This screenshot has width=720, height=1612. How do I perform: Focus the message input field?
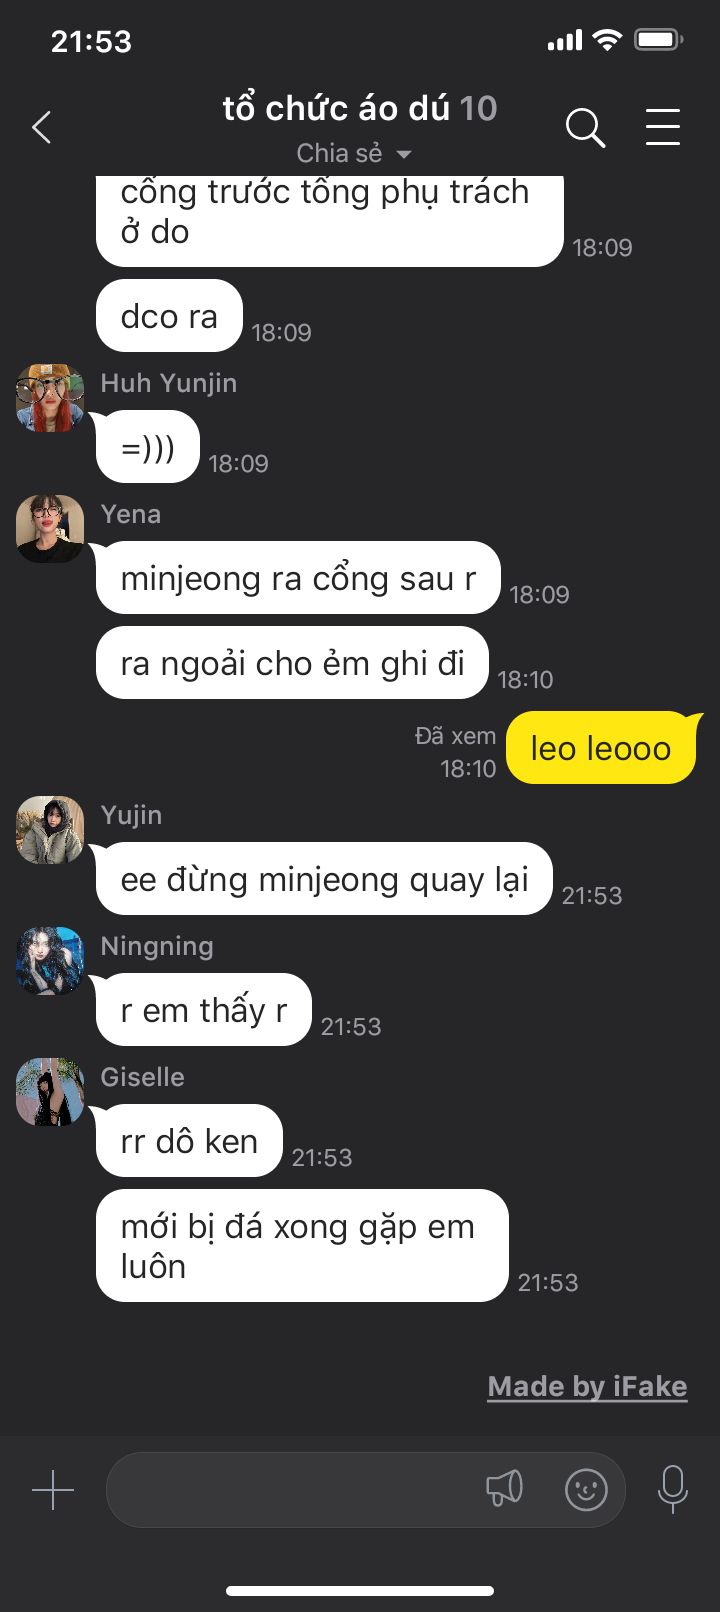click(366, 1489)
